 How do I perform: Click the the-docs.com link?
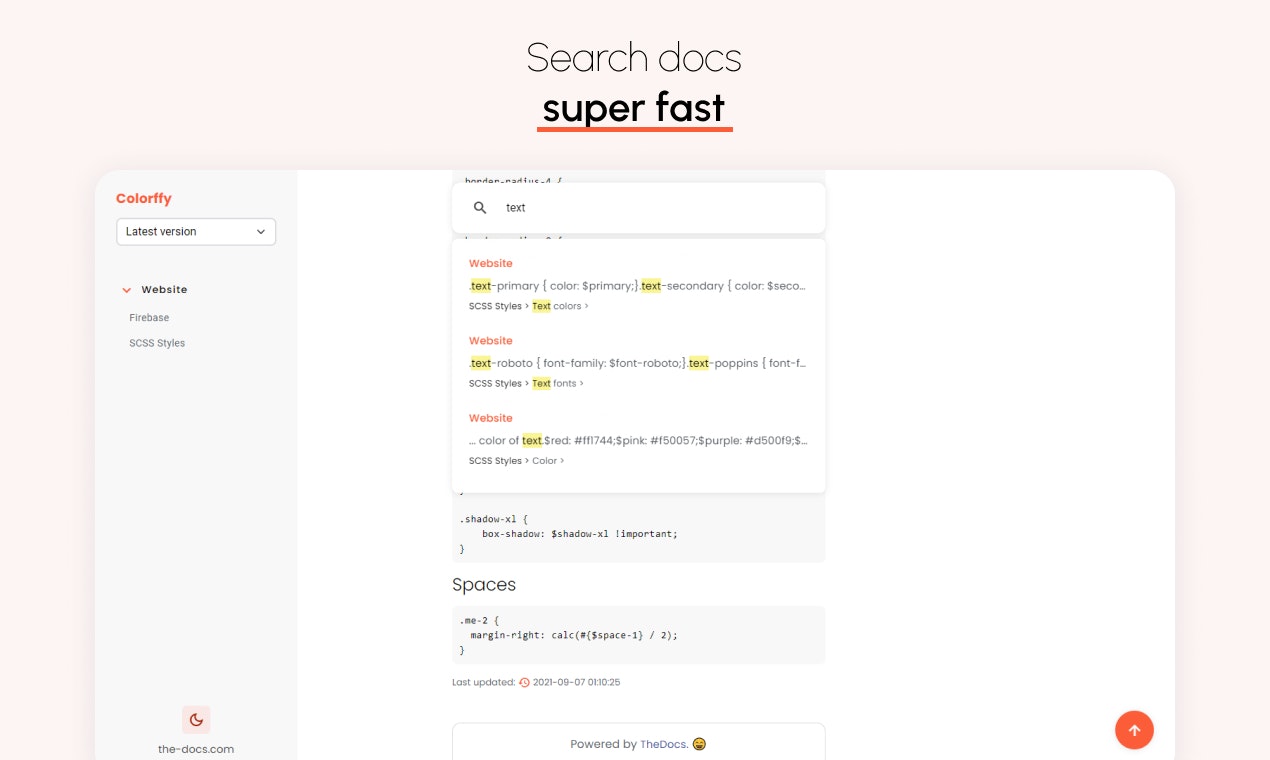(x=196, y=748)
